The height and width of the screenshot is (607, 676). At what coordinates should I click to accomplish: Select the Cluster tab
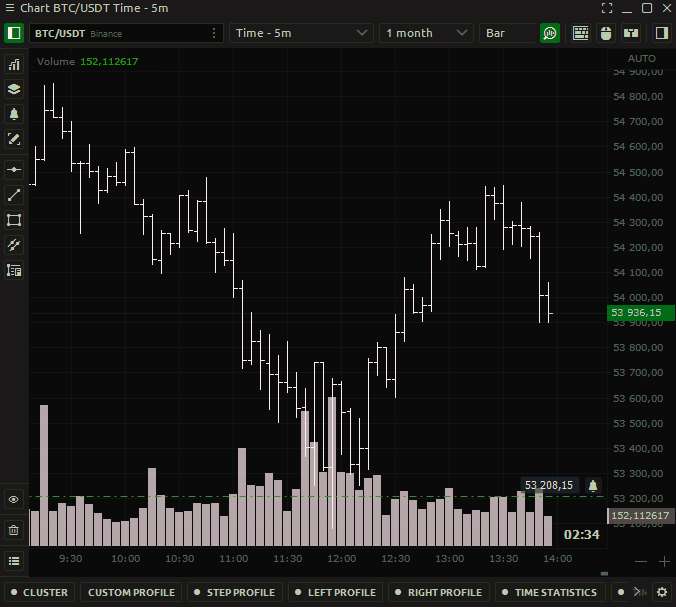coord(38,592)
